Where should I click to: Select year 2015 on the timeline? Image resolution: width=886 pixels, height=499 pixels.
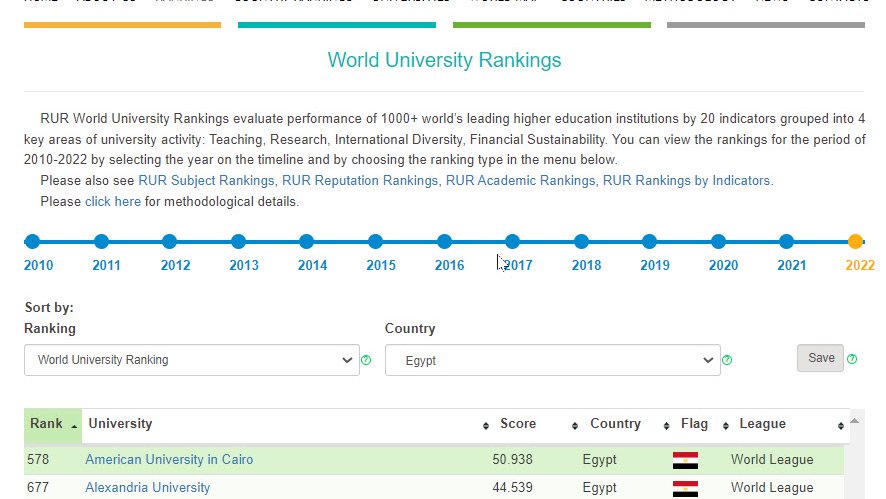click(x=375, y=242)
